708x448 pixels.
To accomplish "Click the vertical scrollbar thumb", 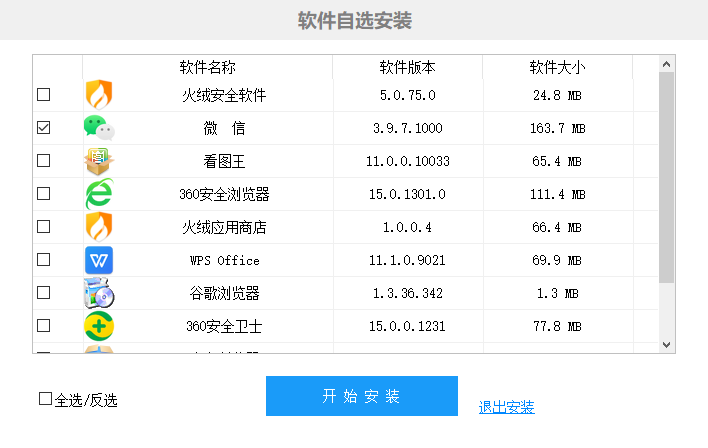I will click(x=666, y=177).
